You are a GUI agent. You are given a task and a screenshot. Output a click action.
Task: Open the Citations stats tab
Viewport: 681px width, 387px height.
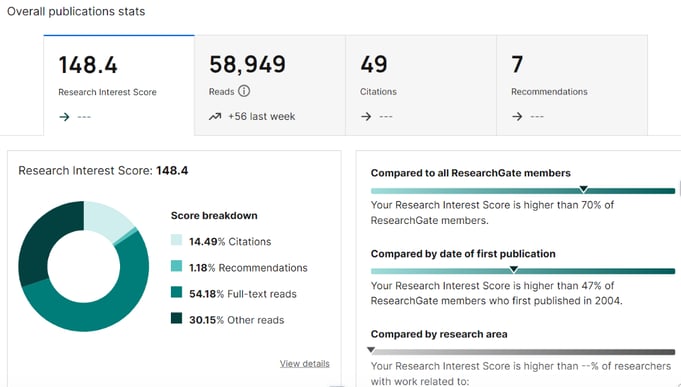421,86
